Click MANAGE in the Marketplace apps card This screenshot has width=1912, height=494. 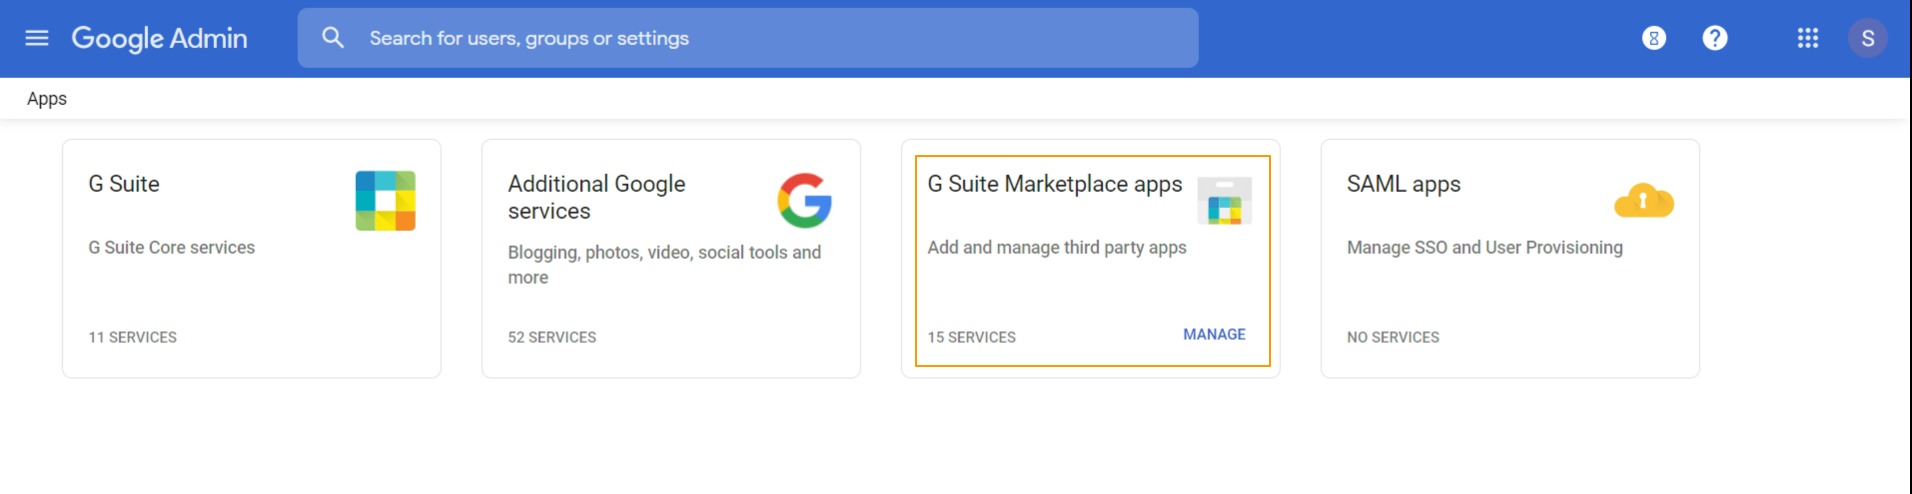1214,334
